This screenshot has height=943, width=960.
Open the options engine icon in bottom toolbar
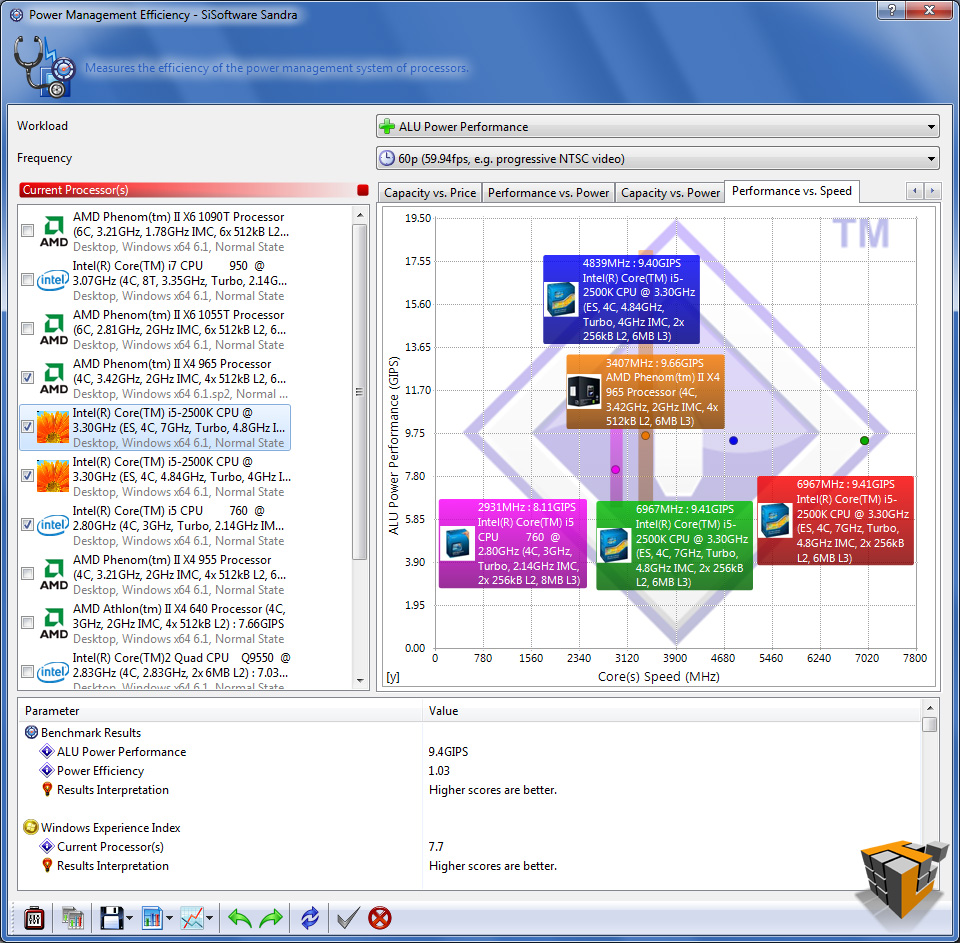click(34, 918)
